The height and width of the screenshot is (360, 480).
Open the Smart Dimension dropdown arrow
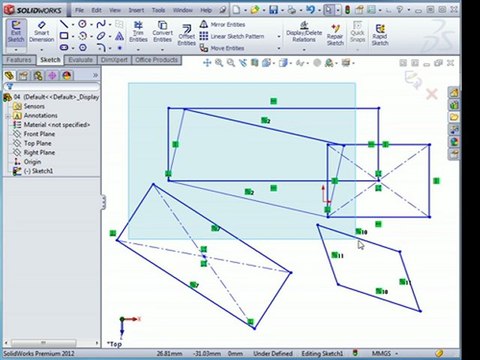point(41,50)
